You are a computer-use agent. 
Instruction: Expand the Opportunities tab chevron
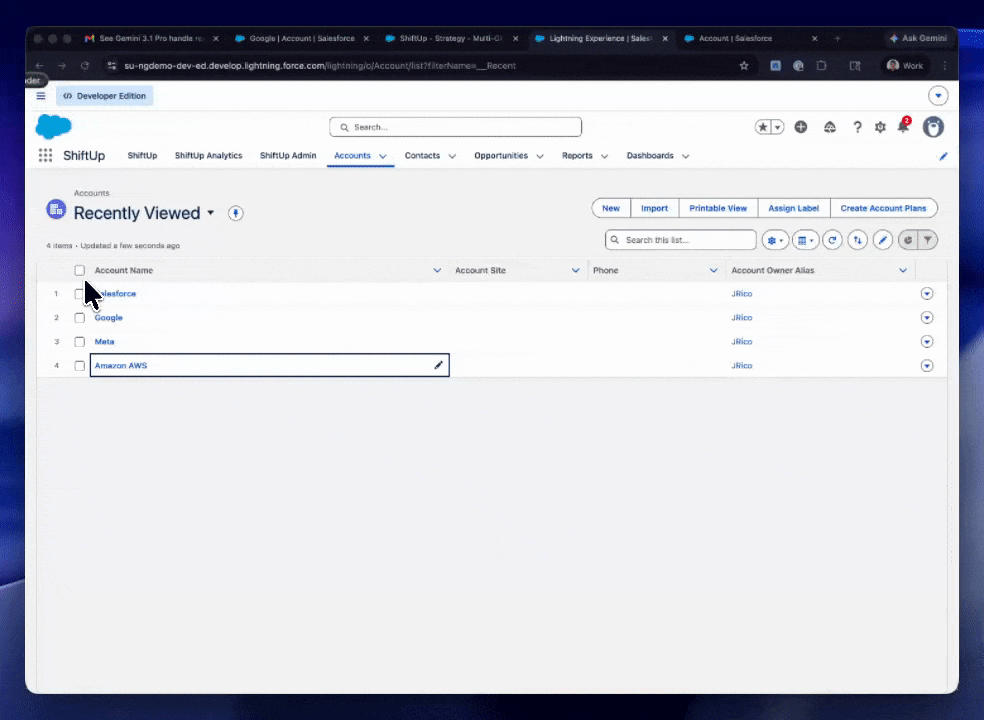[540, 156]
